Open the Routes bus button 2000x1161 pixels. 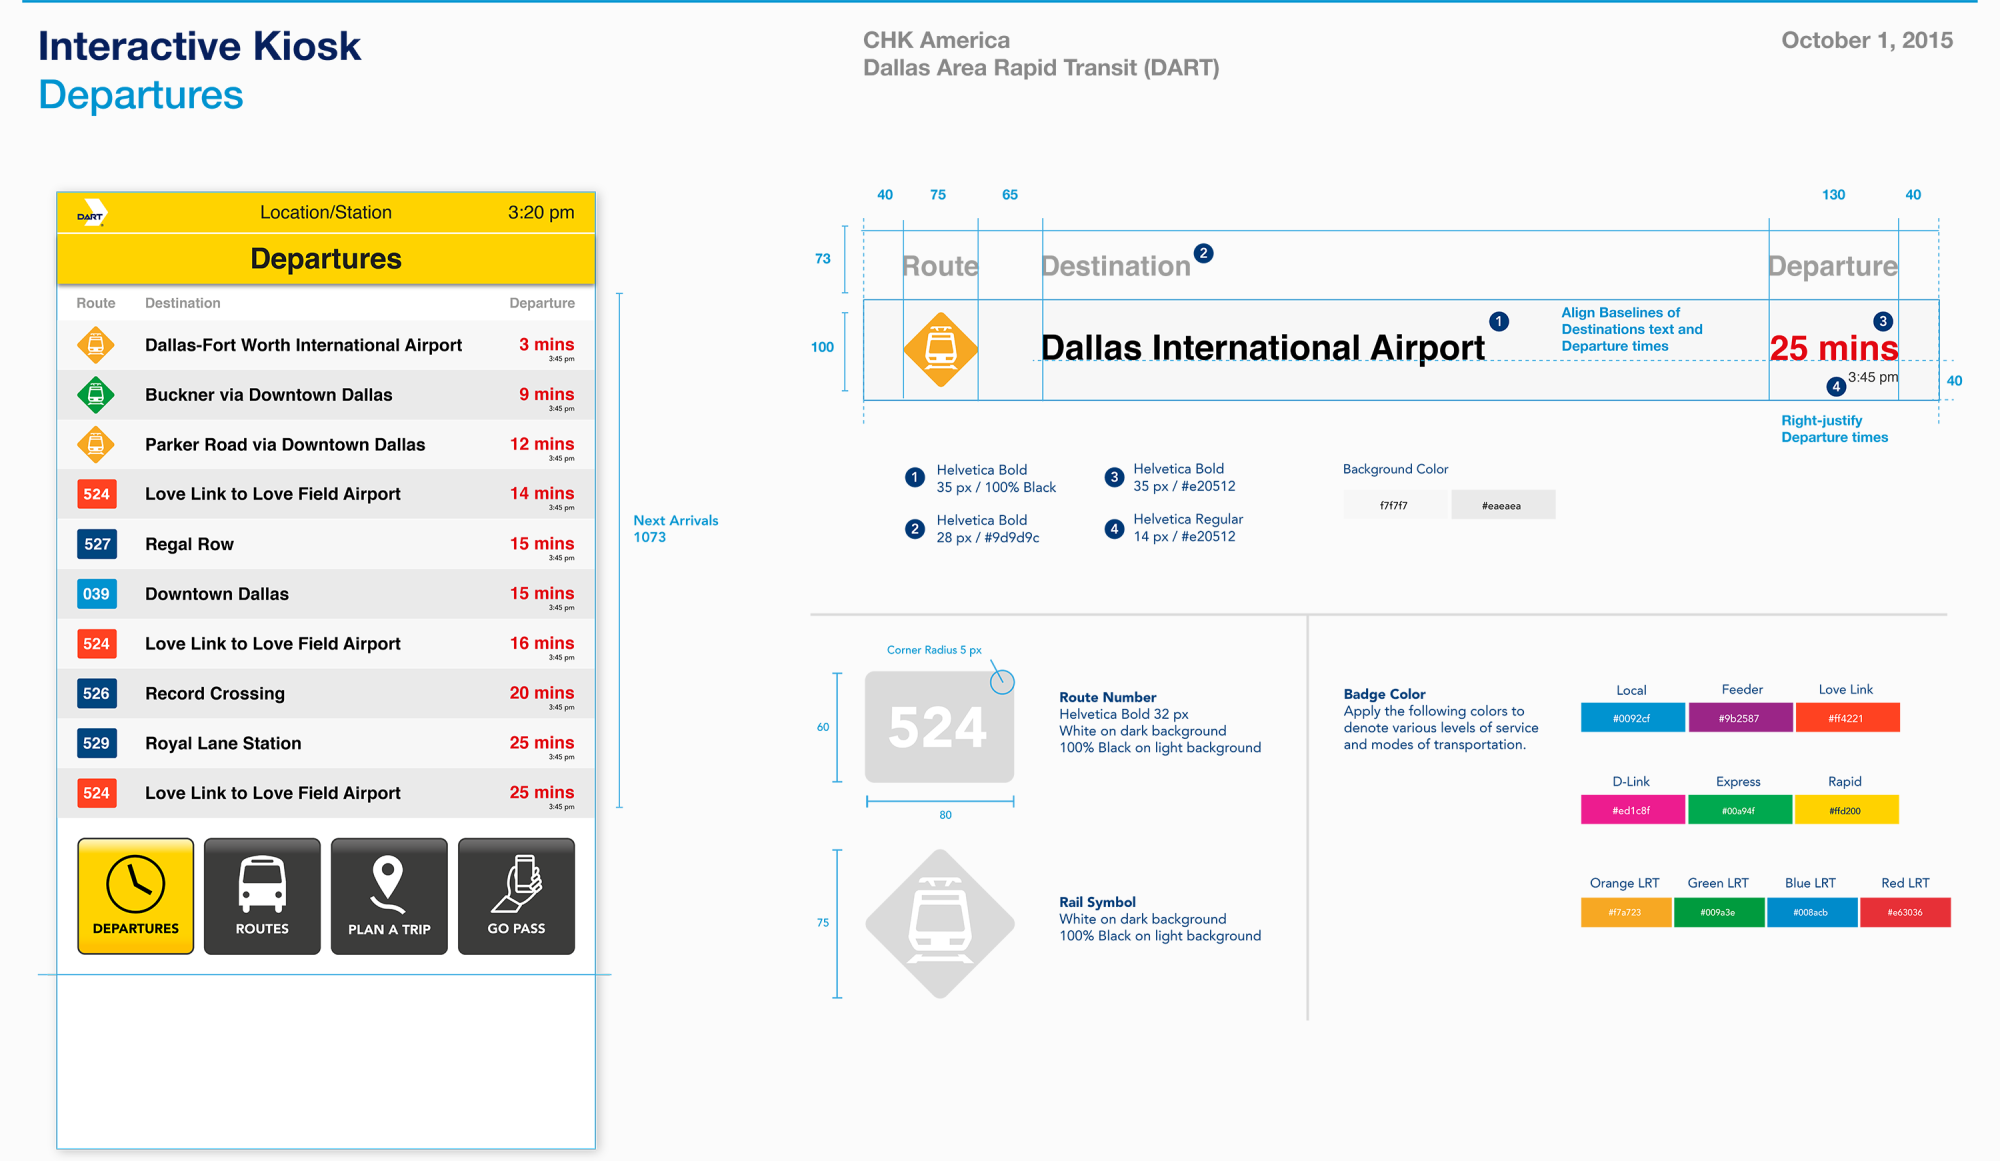(x=262, y=896)
